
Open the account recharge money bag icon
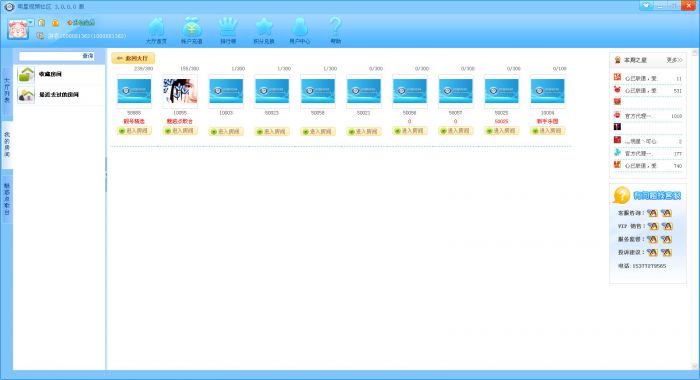point(192,30)
